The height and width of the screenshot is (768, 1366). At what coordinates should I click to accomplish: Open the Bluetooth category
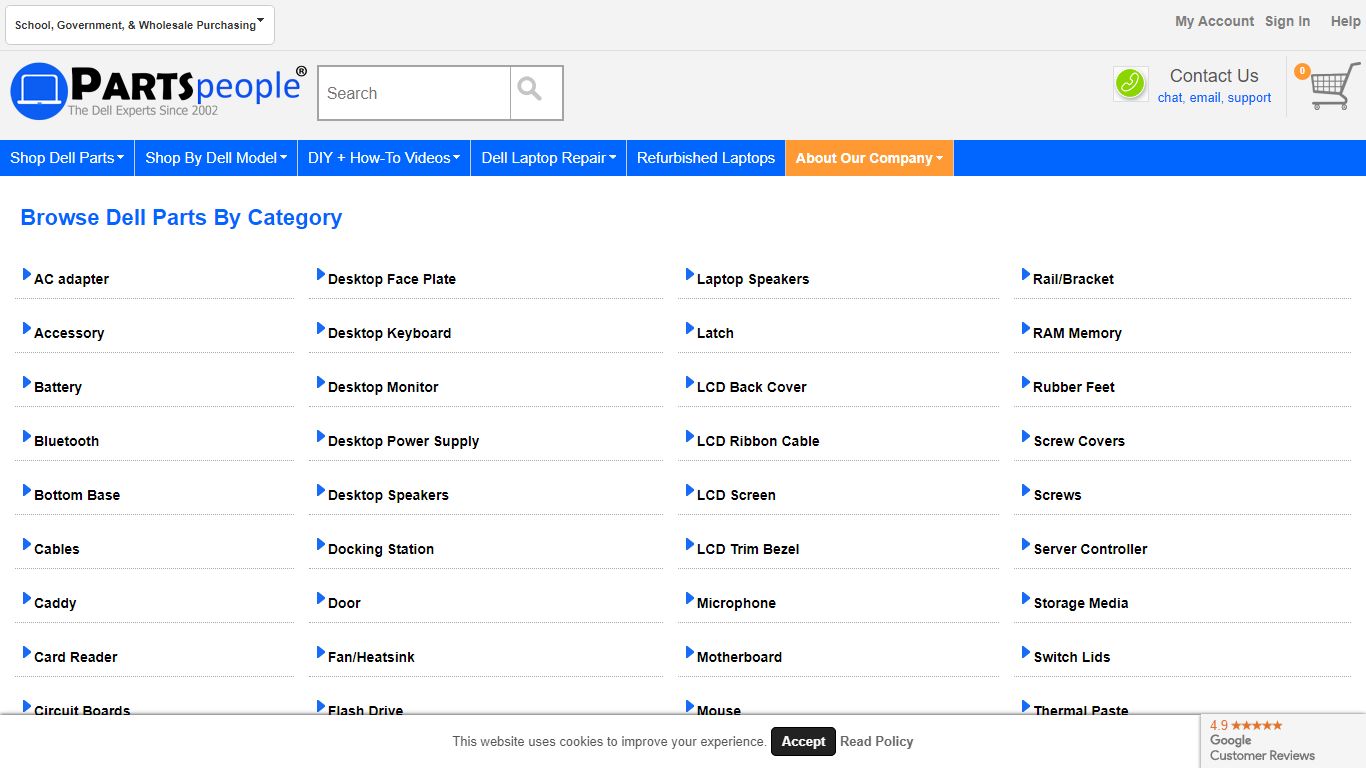coord(66,441)
